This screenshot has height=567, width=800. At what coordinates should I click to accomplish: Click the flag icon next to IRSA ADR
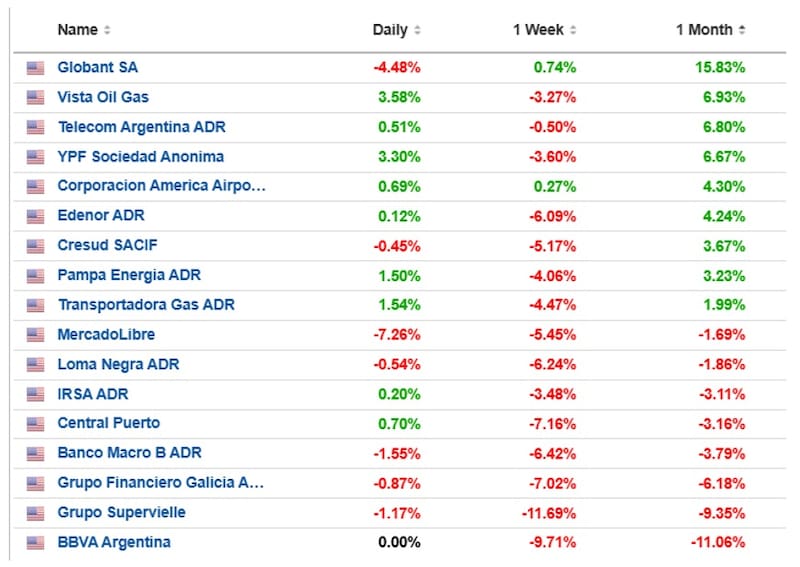(35, 395)
